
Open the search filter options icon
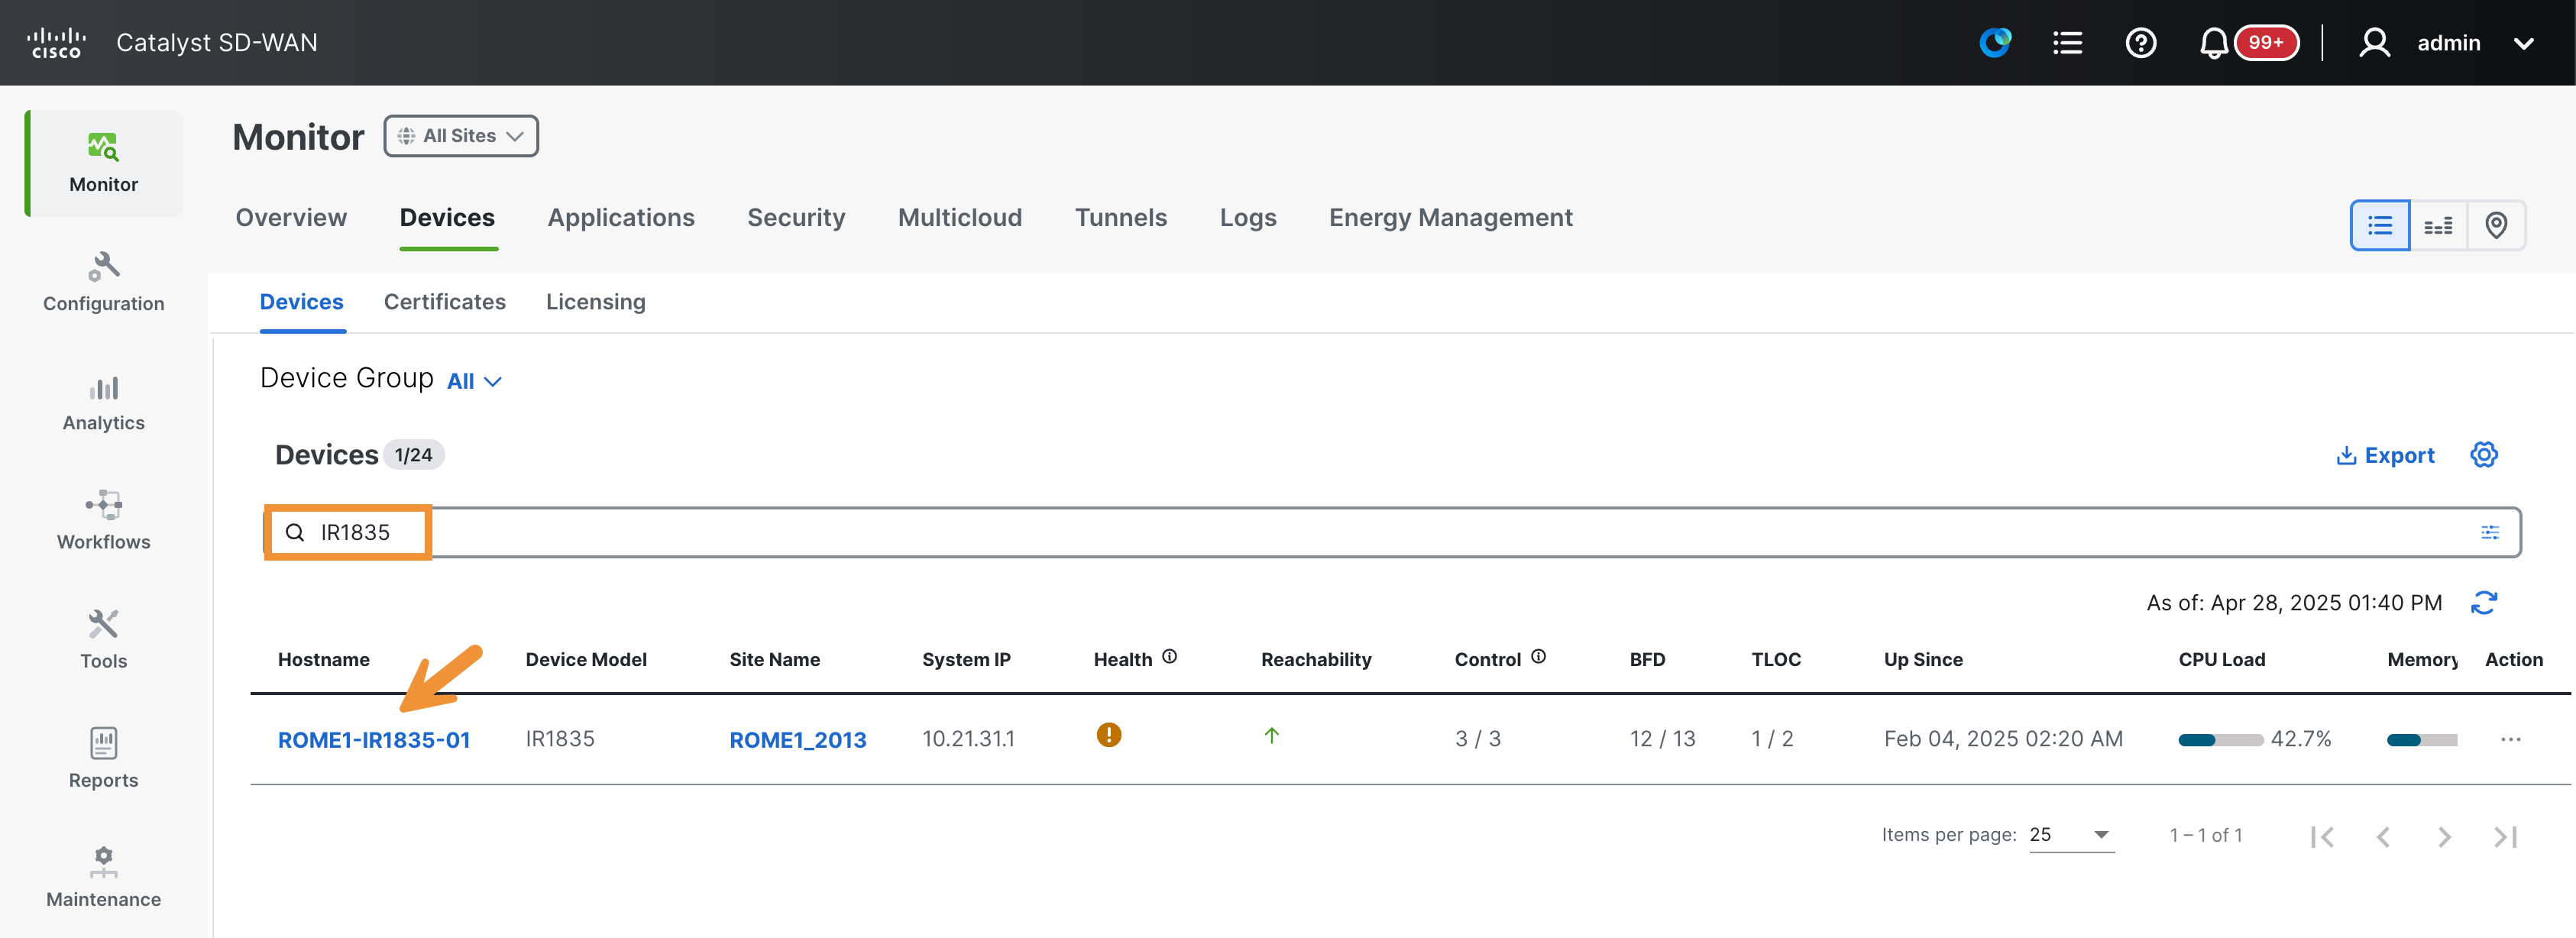[2490, 532]
